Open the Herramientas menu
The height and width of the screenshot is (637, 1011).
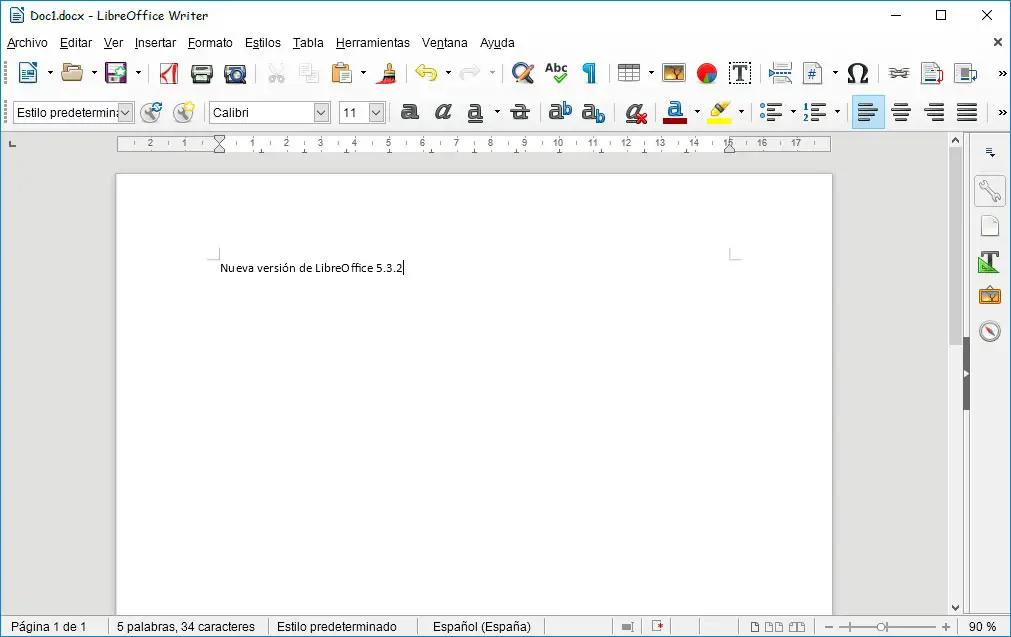click(x=373, y=43)
